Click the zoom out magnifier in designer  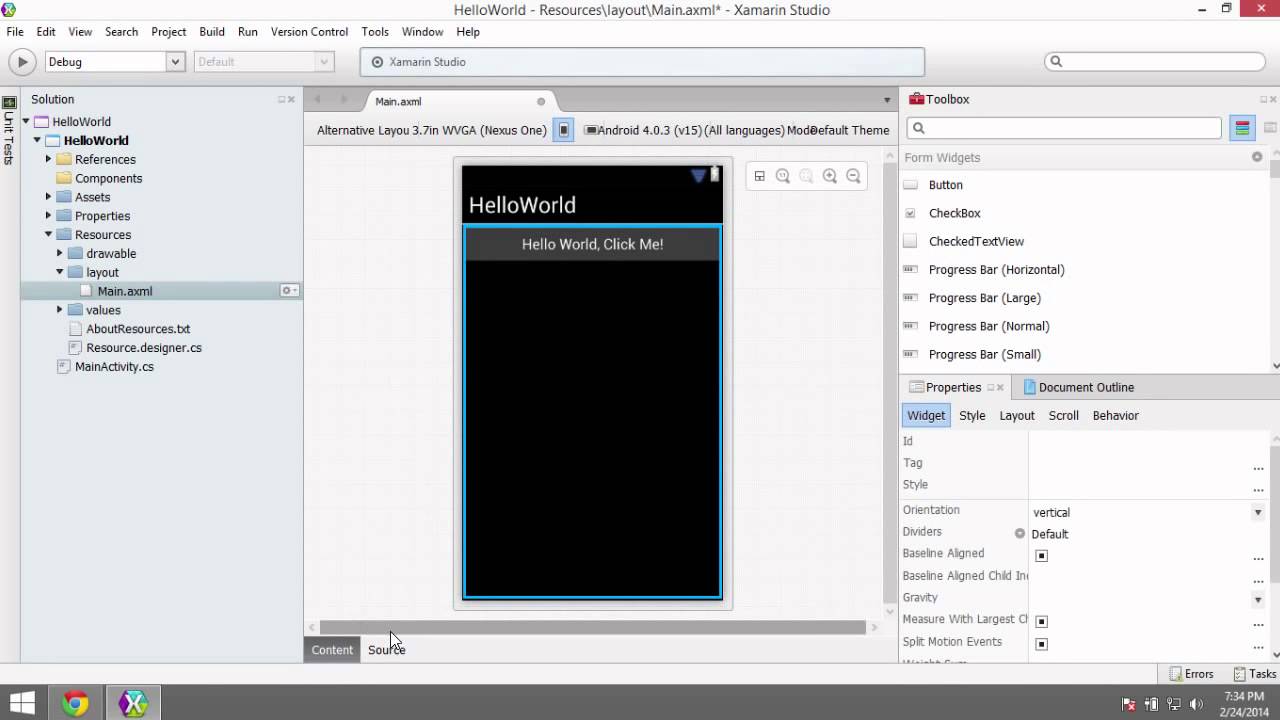click(x=853, y=176)
